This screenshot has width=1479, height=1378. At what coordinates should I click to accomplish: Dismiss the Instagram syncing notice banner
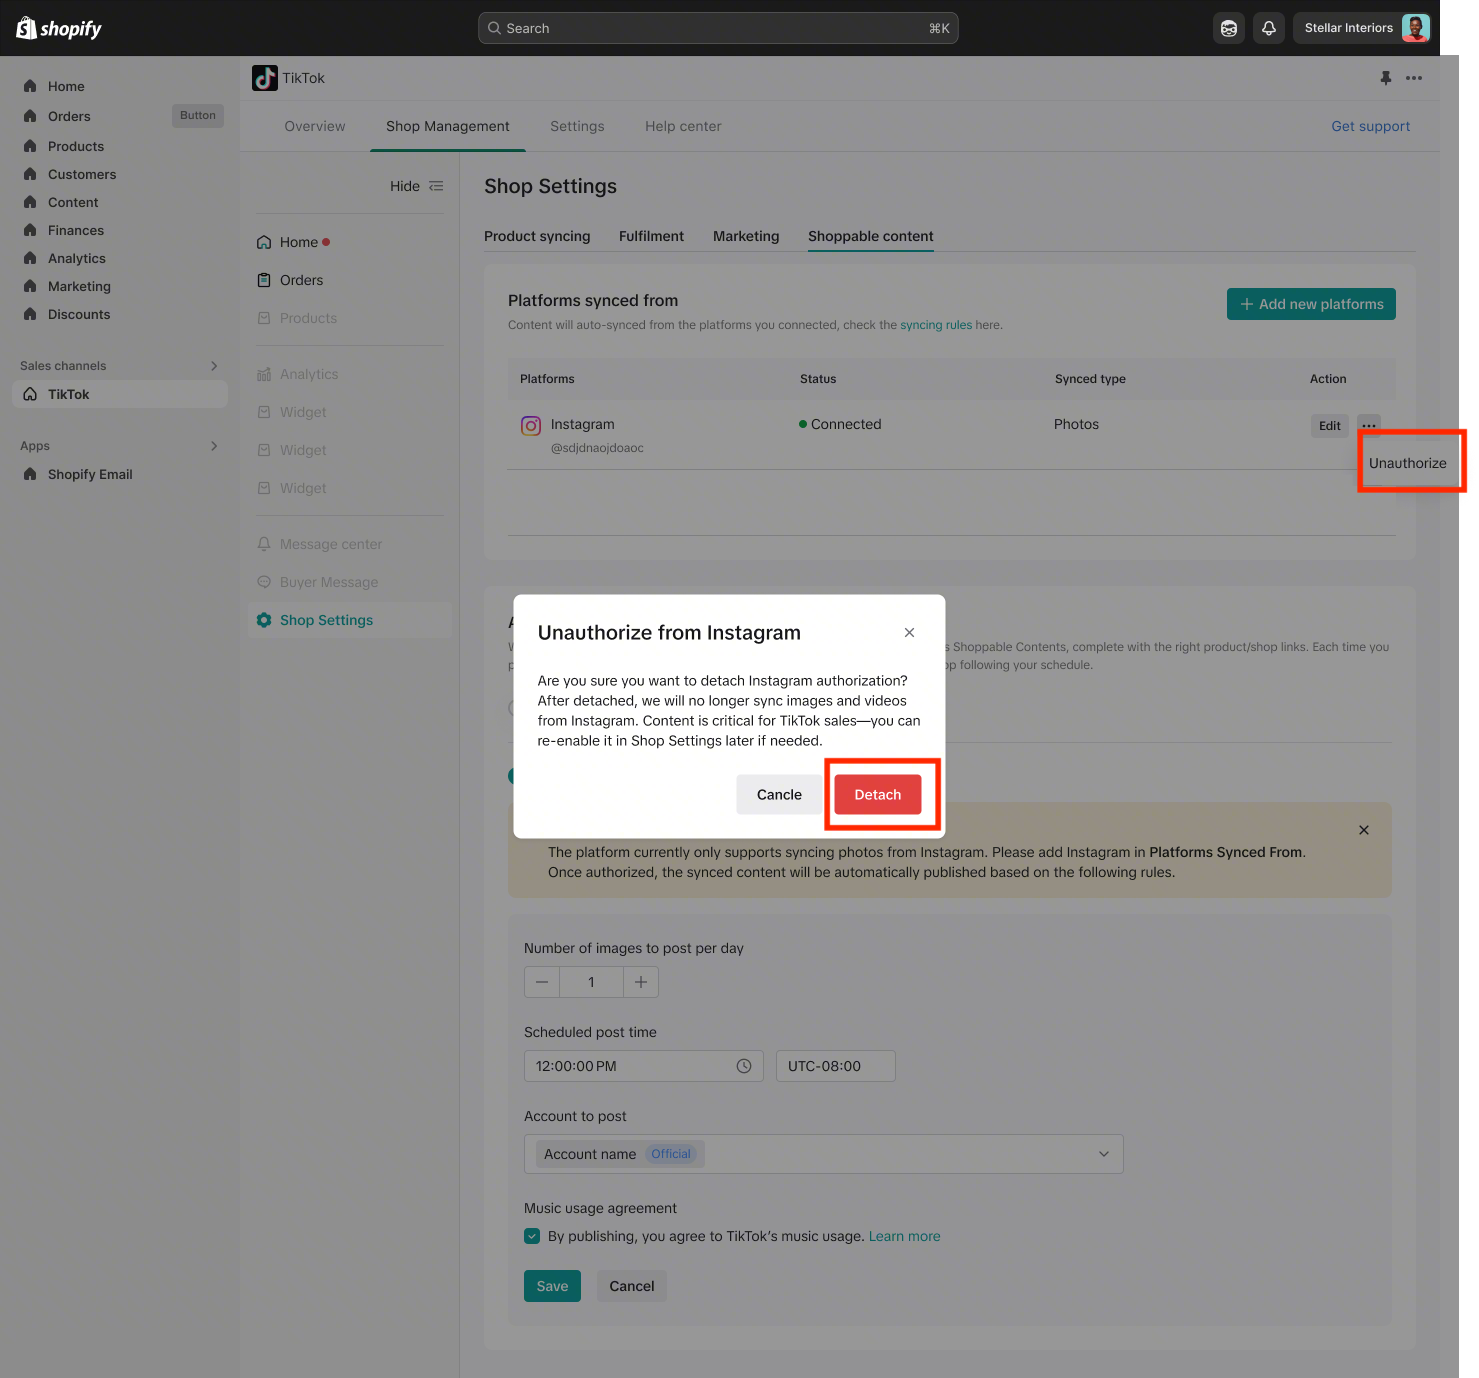click(x=1364, y=830)
